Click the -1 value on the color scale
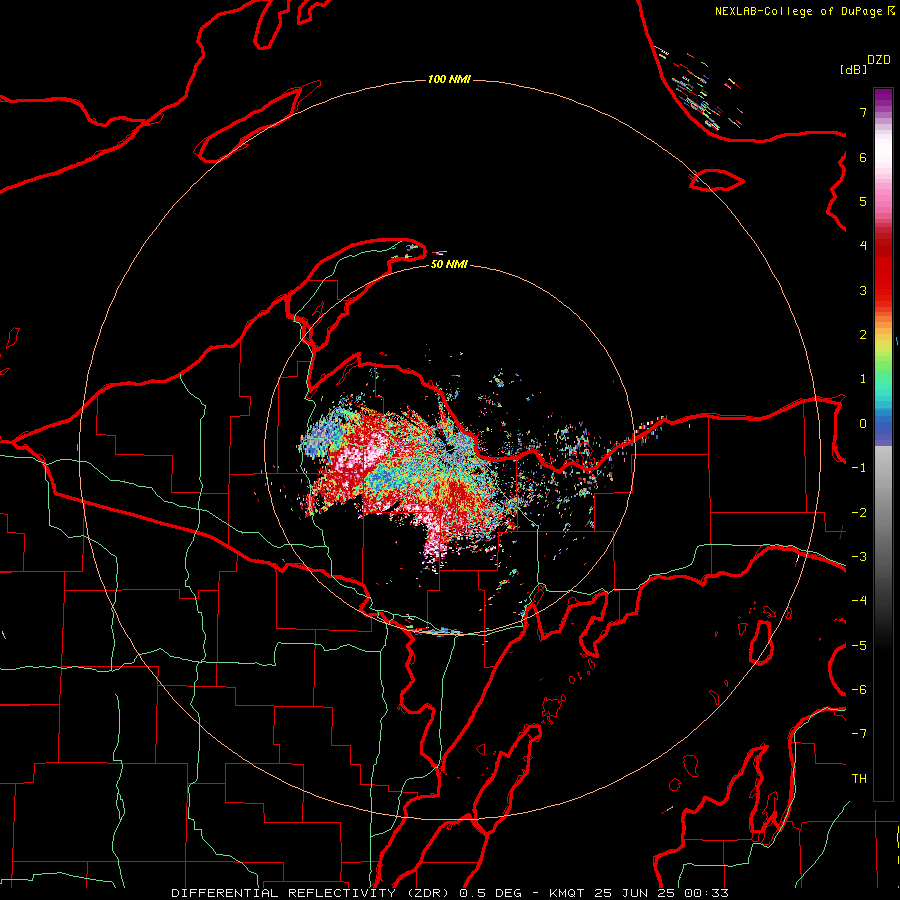The width and height of the screenshot is (900, 900). (859, 468)
